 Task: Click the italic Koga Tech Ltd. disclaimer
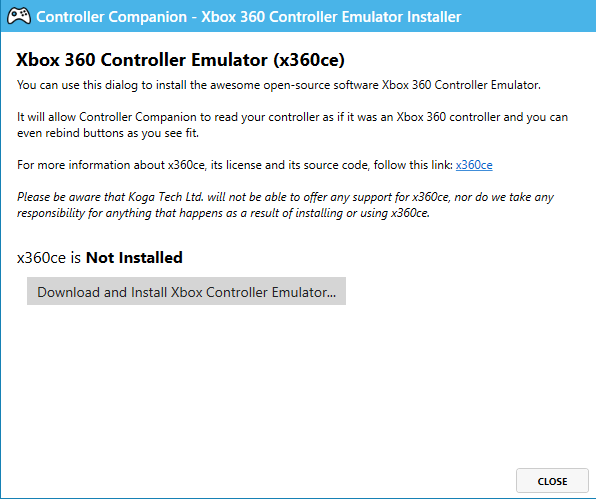285,205
